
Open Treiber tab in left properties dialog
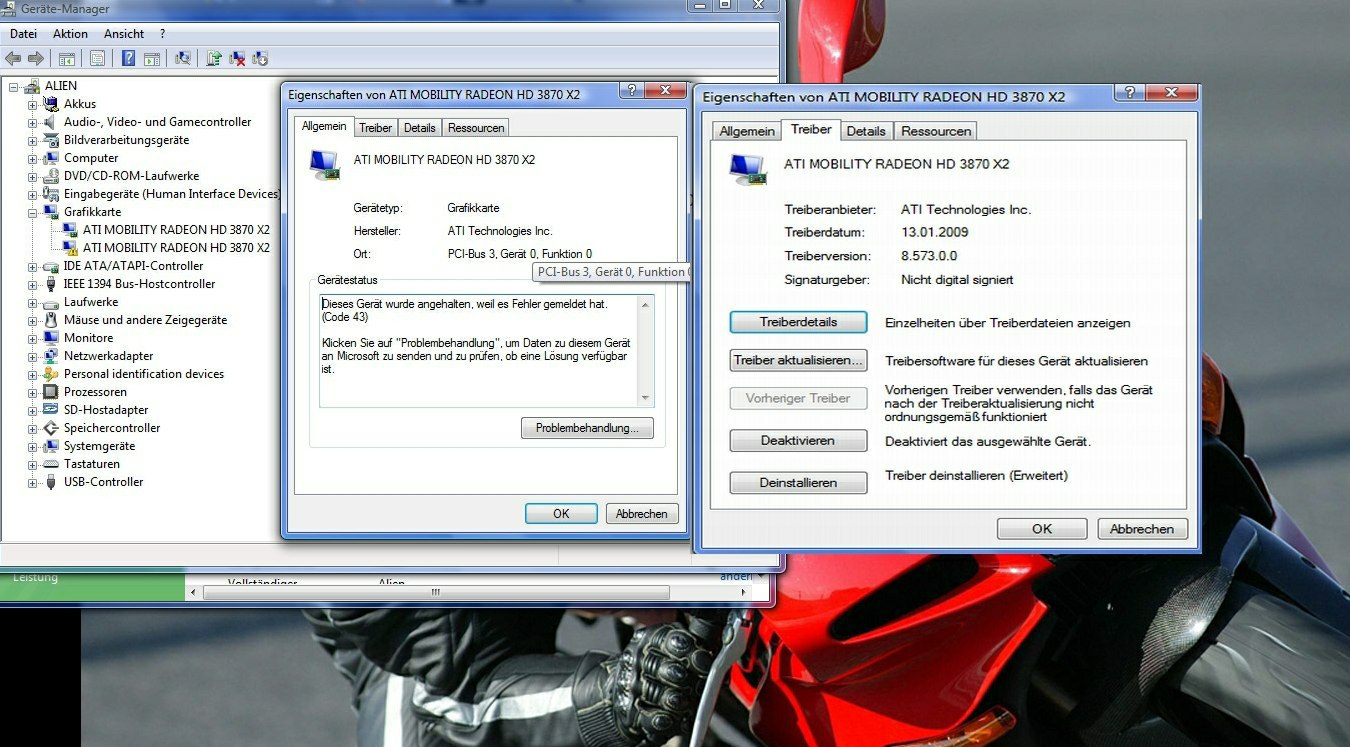[375, 128]
